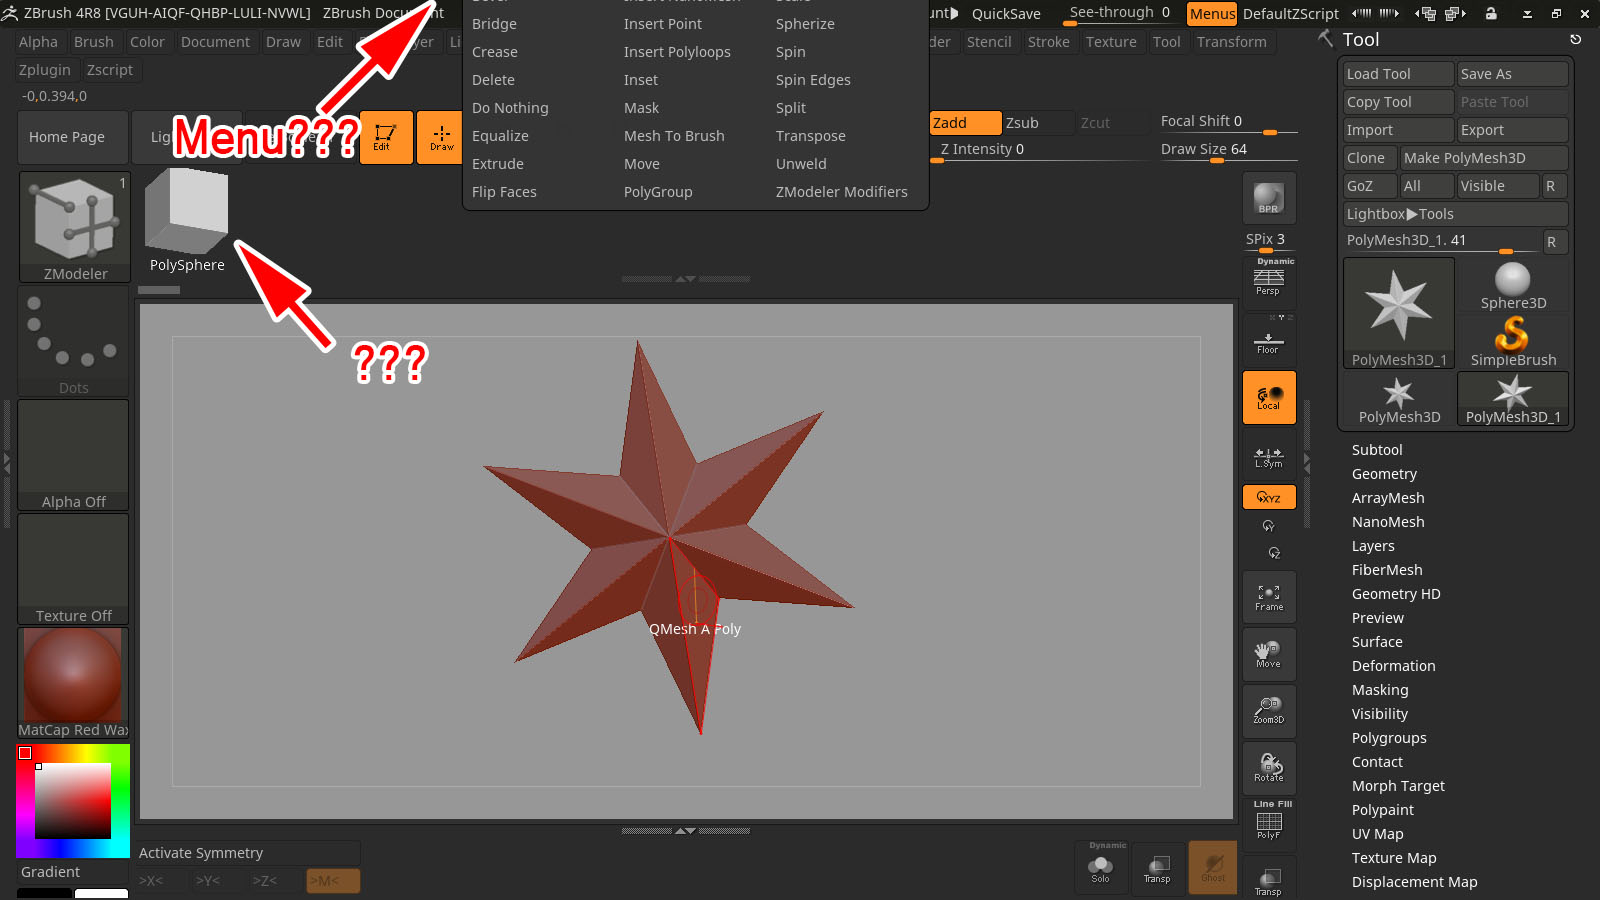Click the Zoom3D icon
Image resolution: width=1600 pixels, height=900 pixels.
pos(1269,712)
